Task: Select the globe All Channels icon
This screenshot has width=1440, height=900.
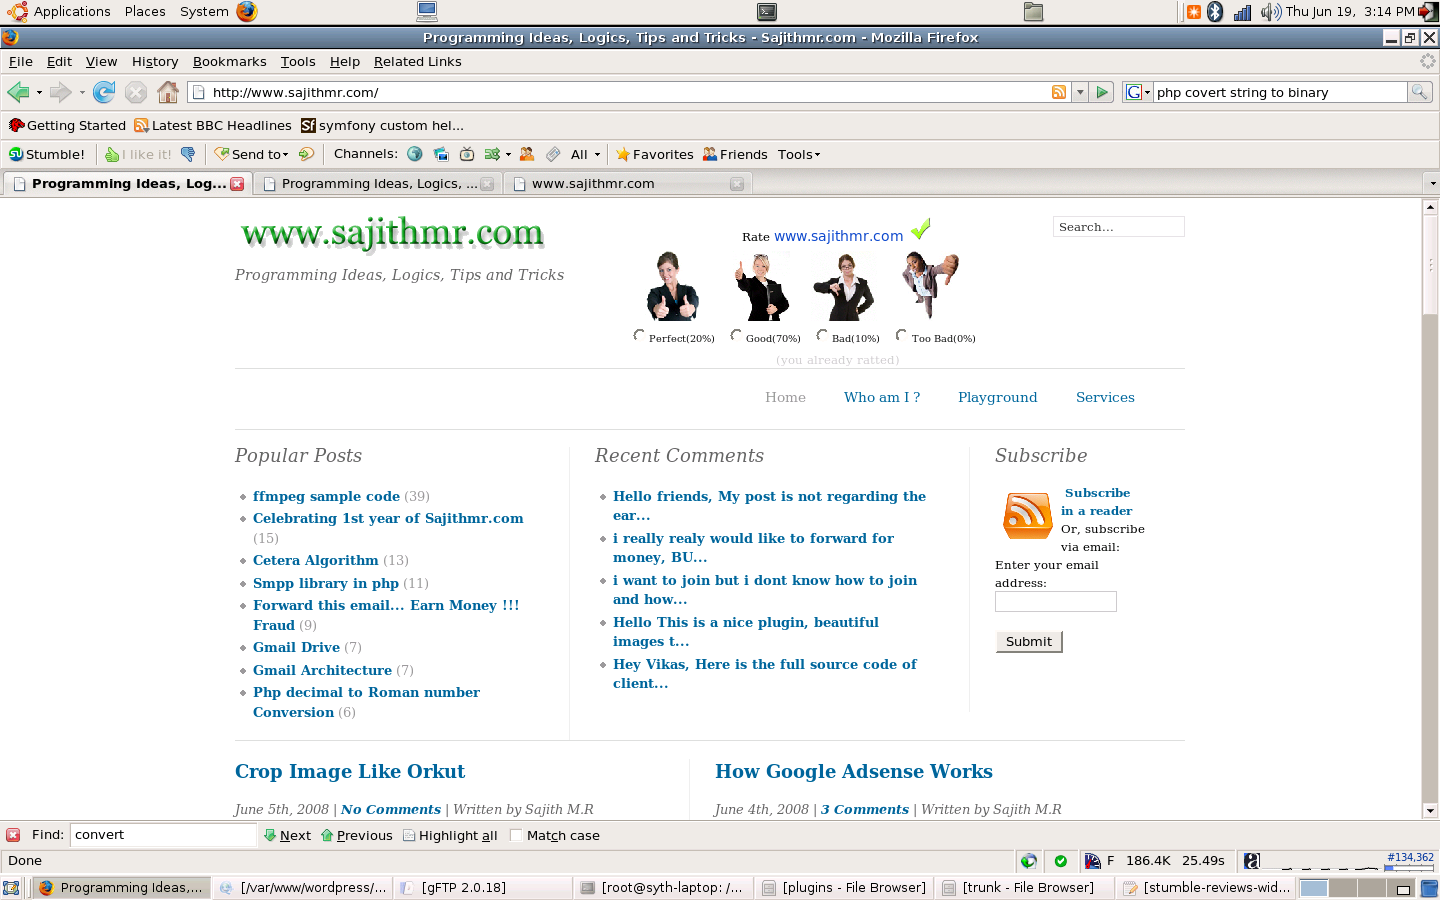Action: coord(414,154)
